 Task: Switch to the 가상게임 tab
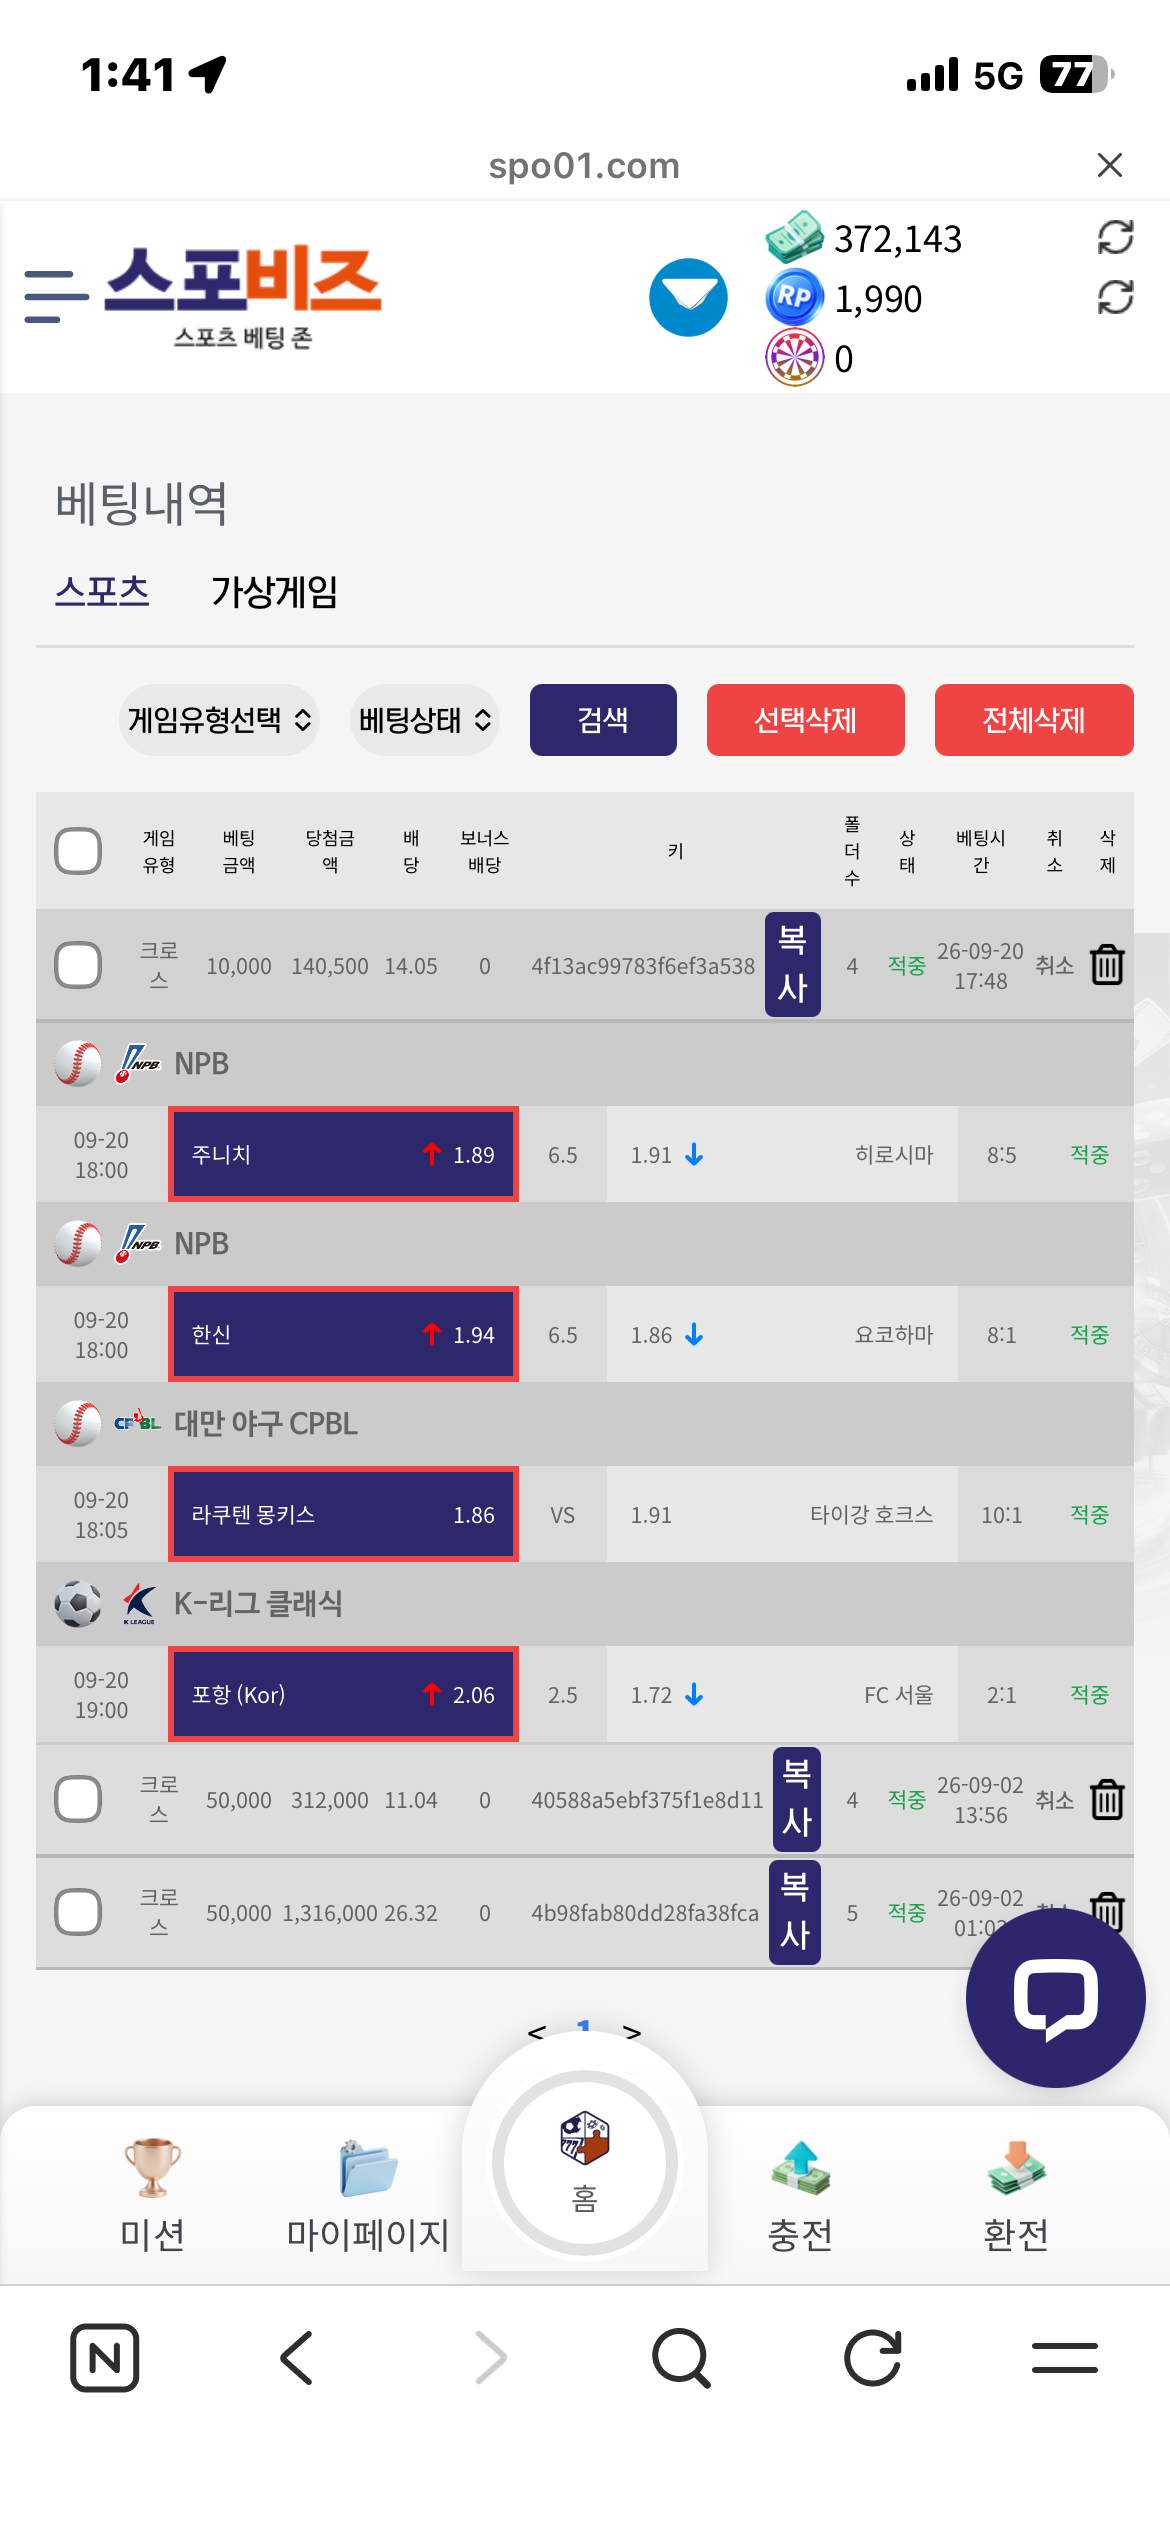tap(274, 592)
